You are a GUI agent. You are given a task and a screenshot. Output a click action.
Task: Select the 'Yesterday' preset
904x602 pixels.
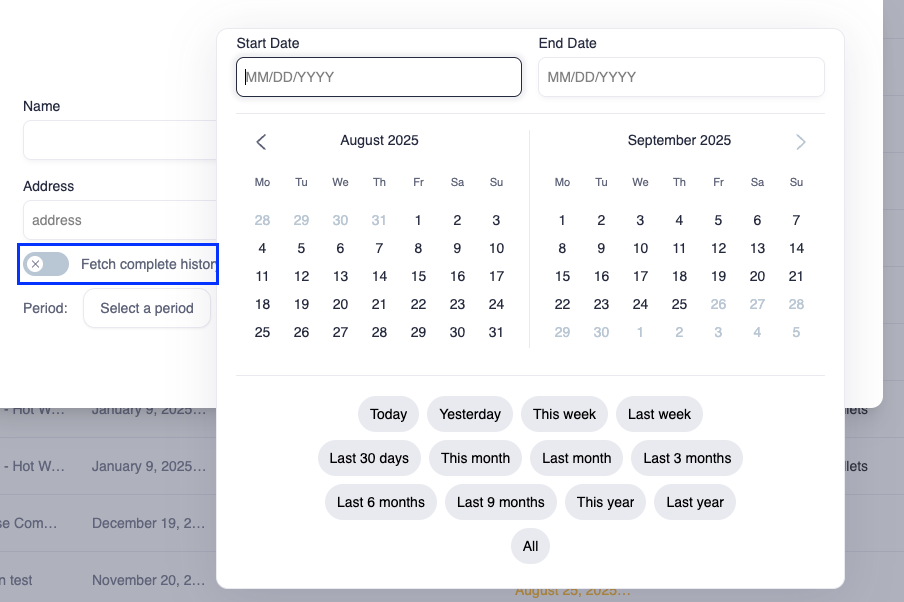click(x=469, y=414)
